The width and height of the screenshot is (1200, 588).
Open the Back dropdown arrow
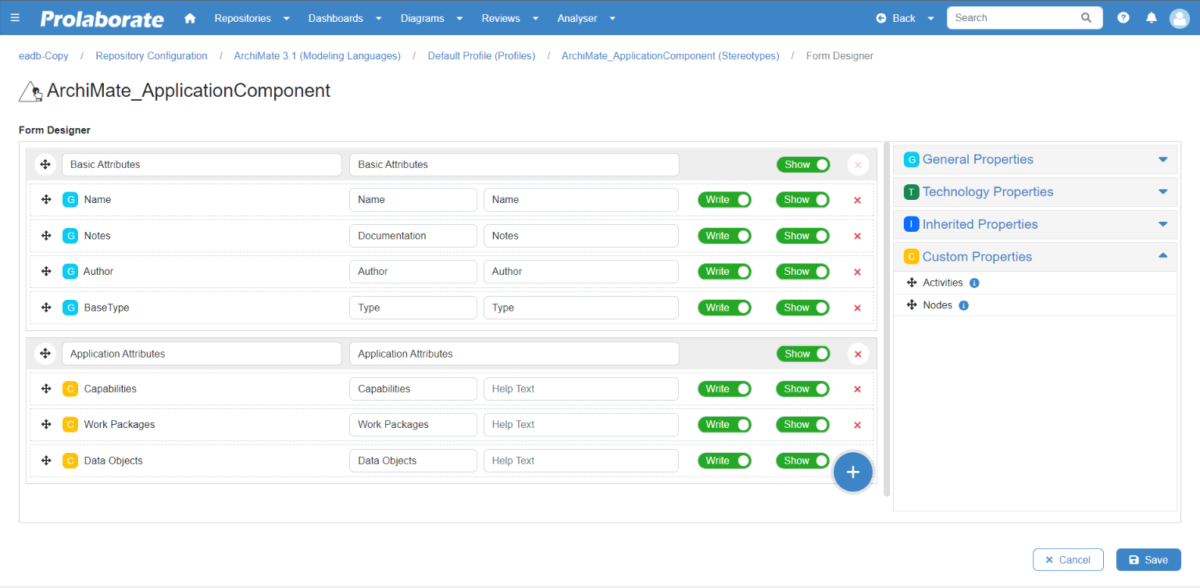tap(930, 17)
